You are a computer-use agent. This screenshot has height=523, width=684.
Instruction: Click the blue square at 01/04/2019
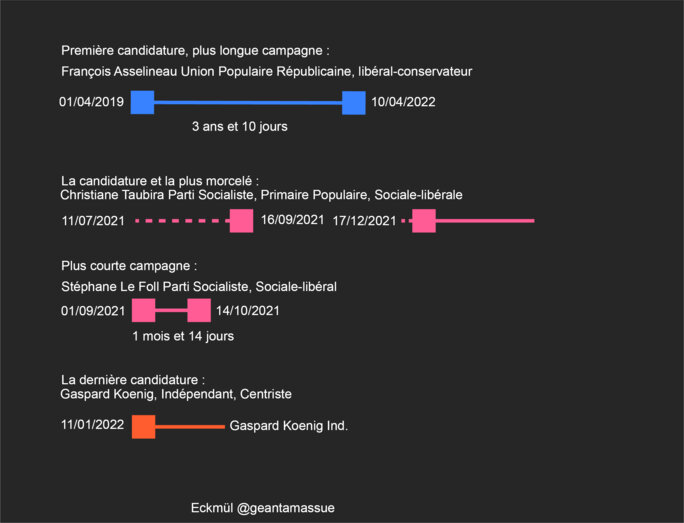[142, 103]
